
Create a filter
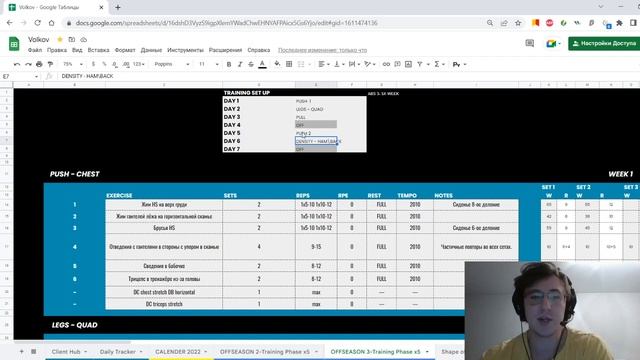coord(420,64)
